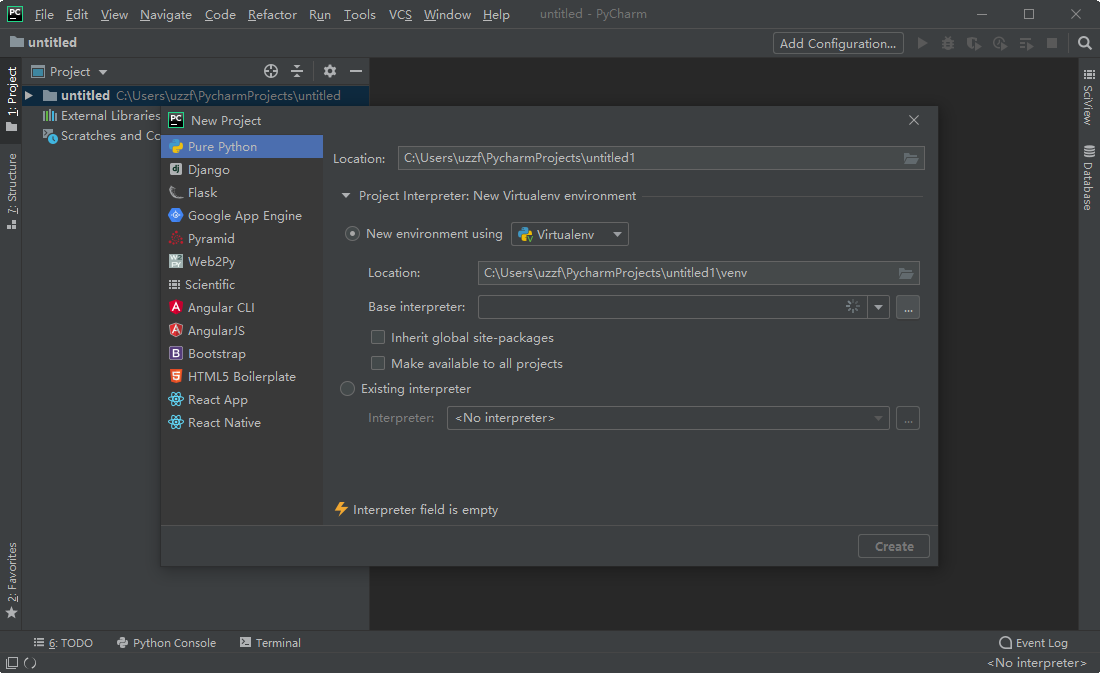
Task: Open the Database side tab
Action: point(1088,178)
